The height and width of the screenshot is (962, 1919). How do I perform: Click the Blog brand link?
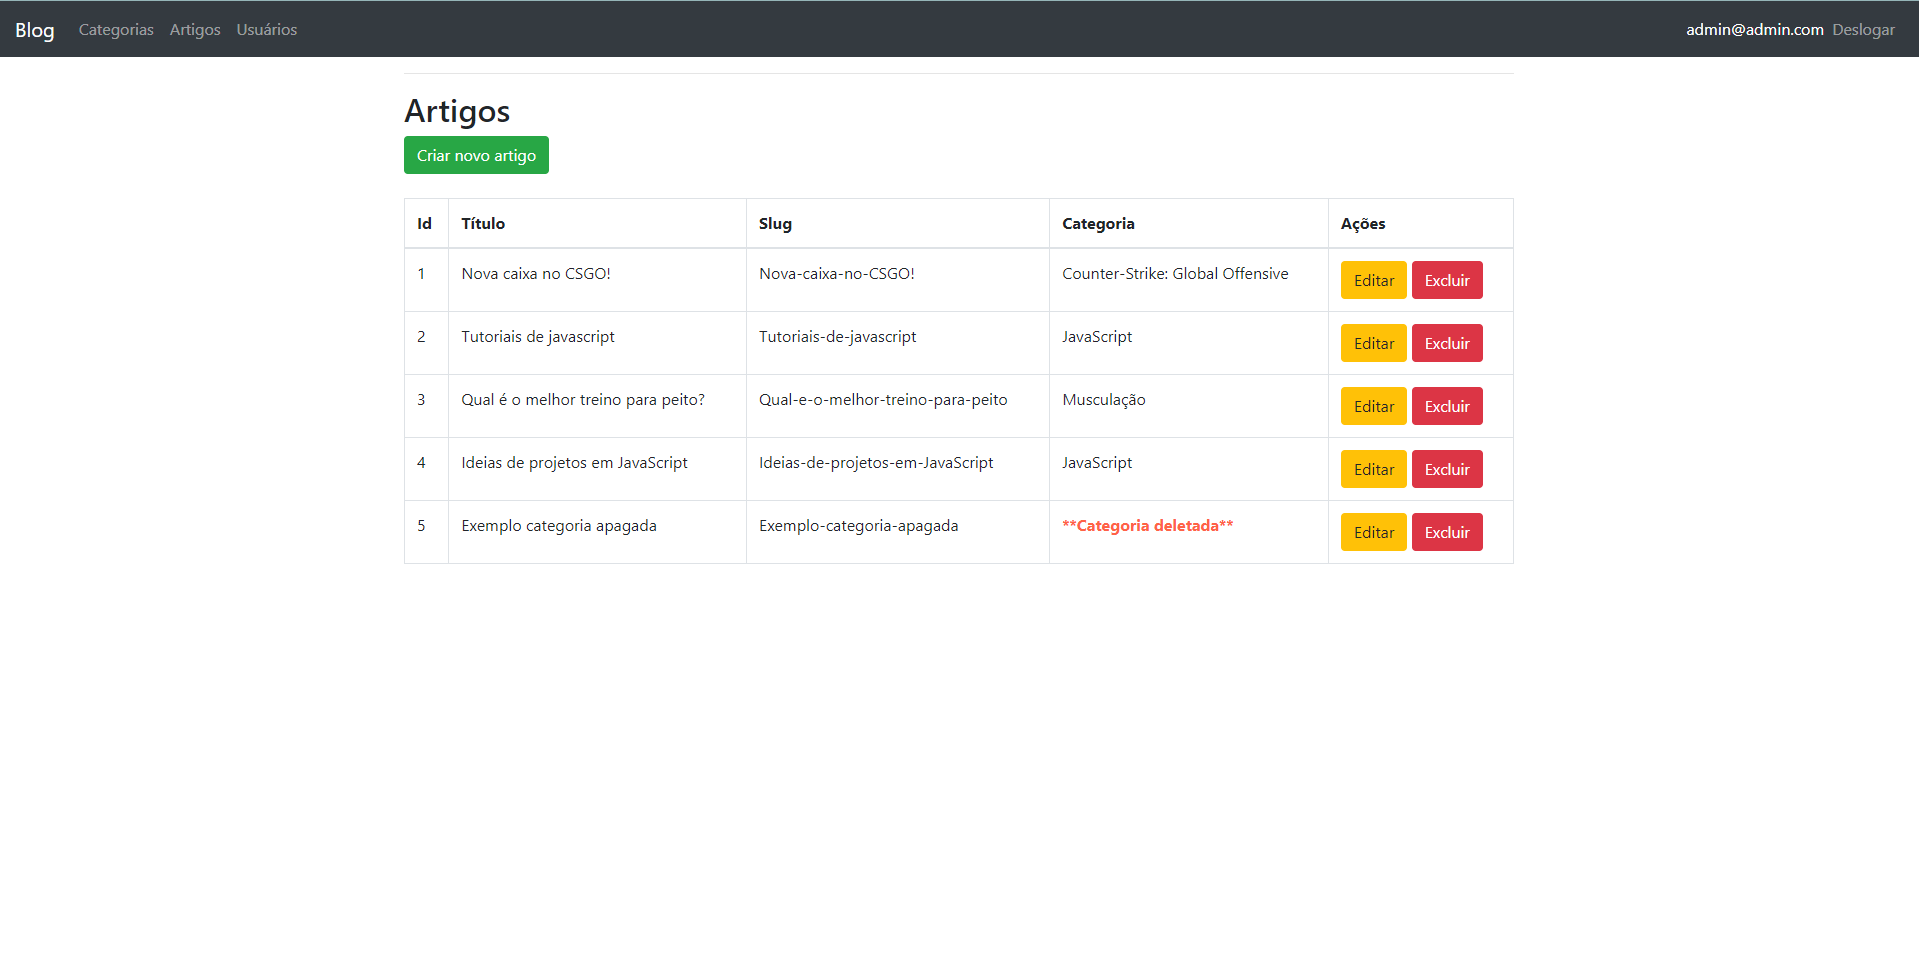(x=34, y=29)
